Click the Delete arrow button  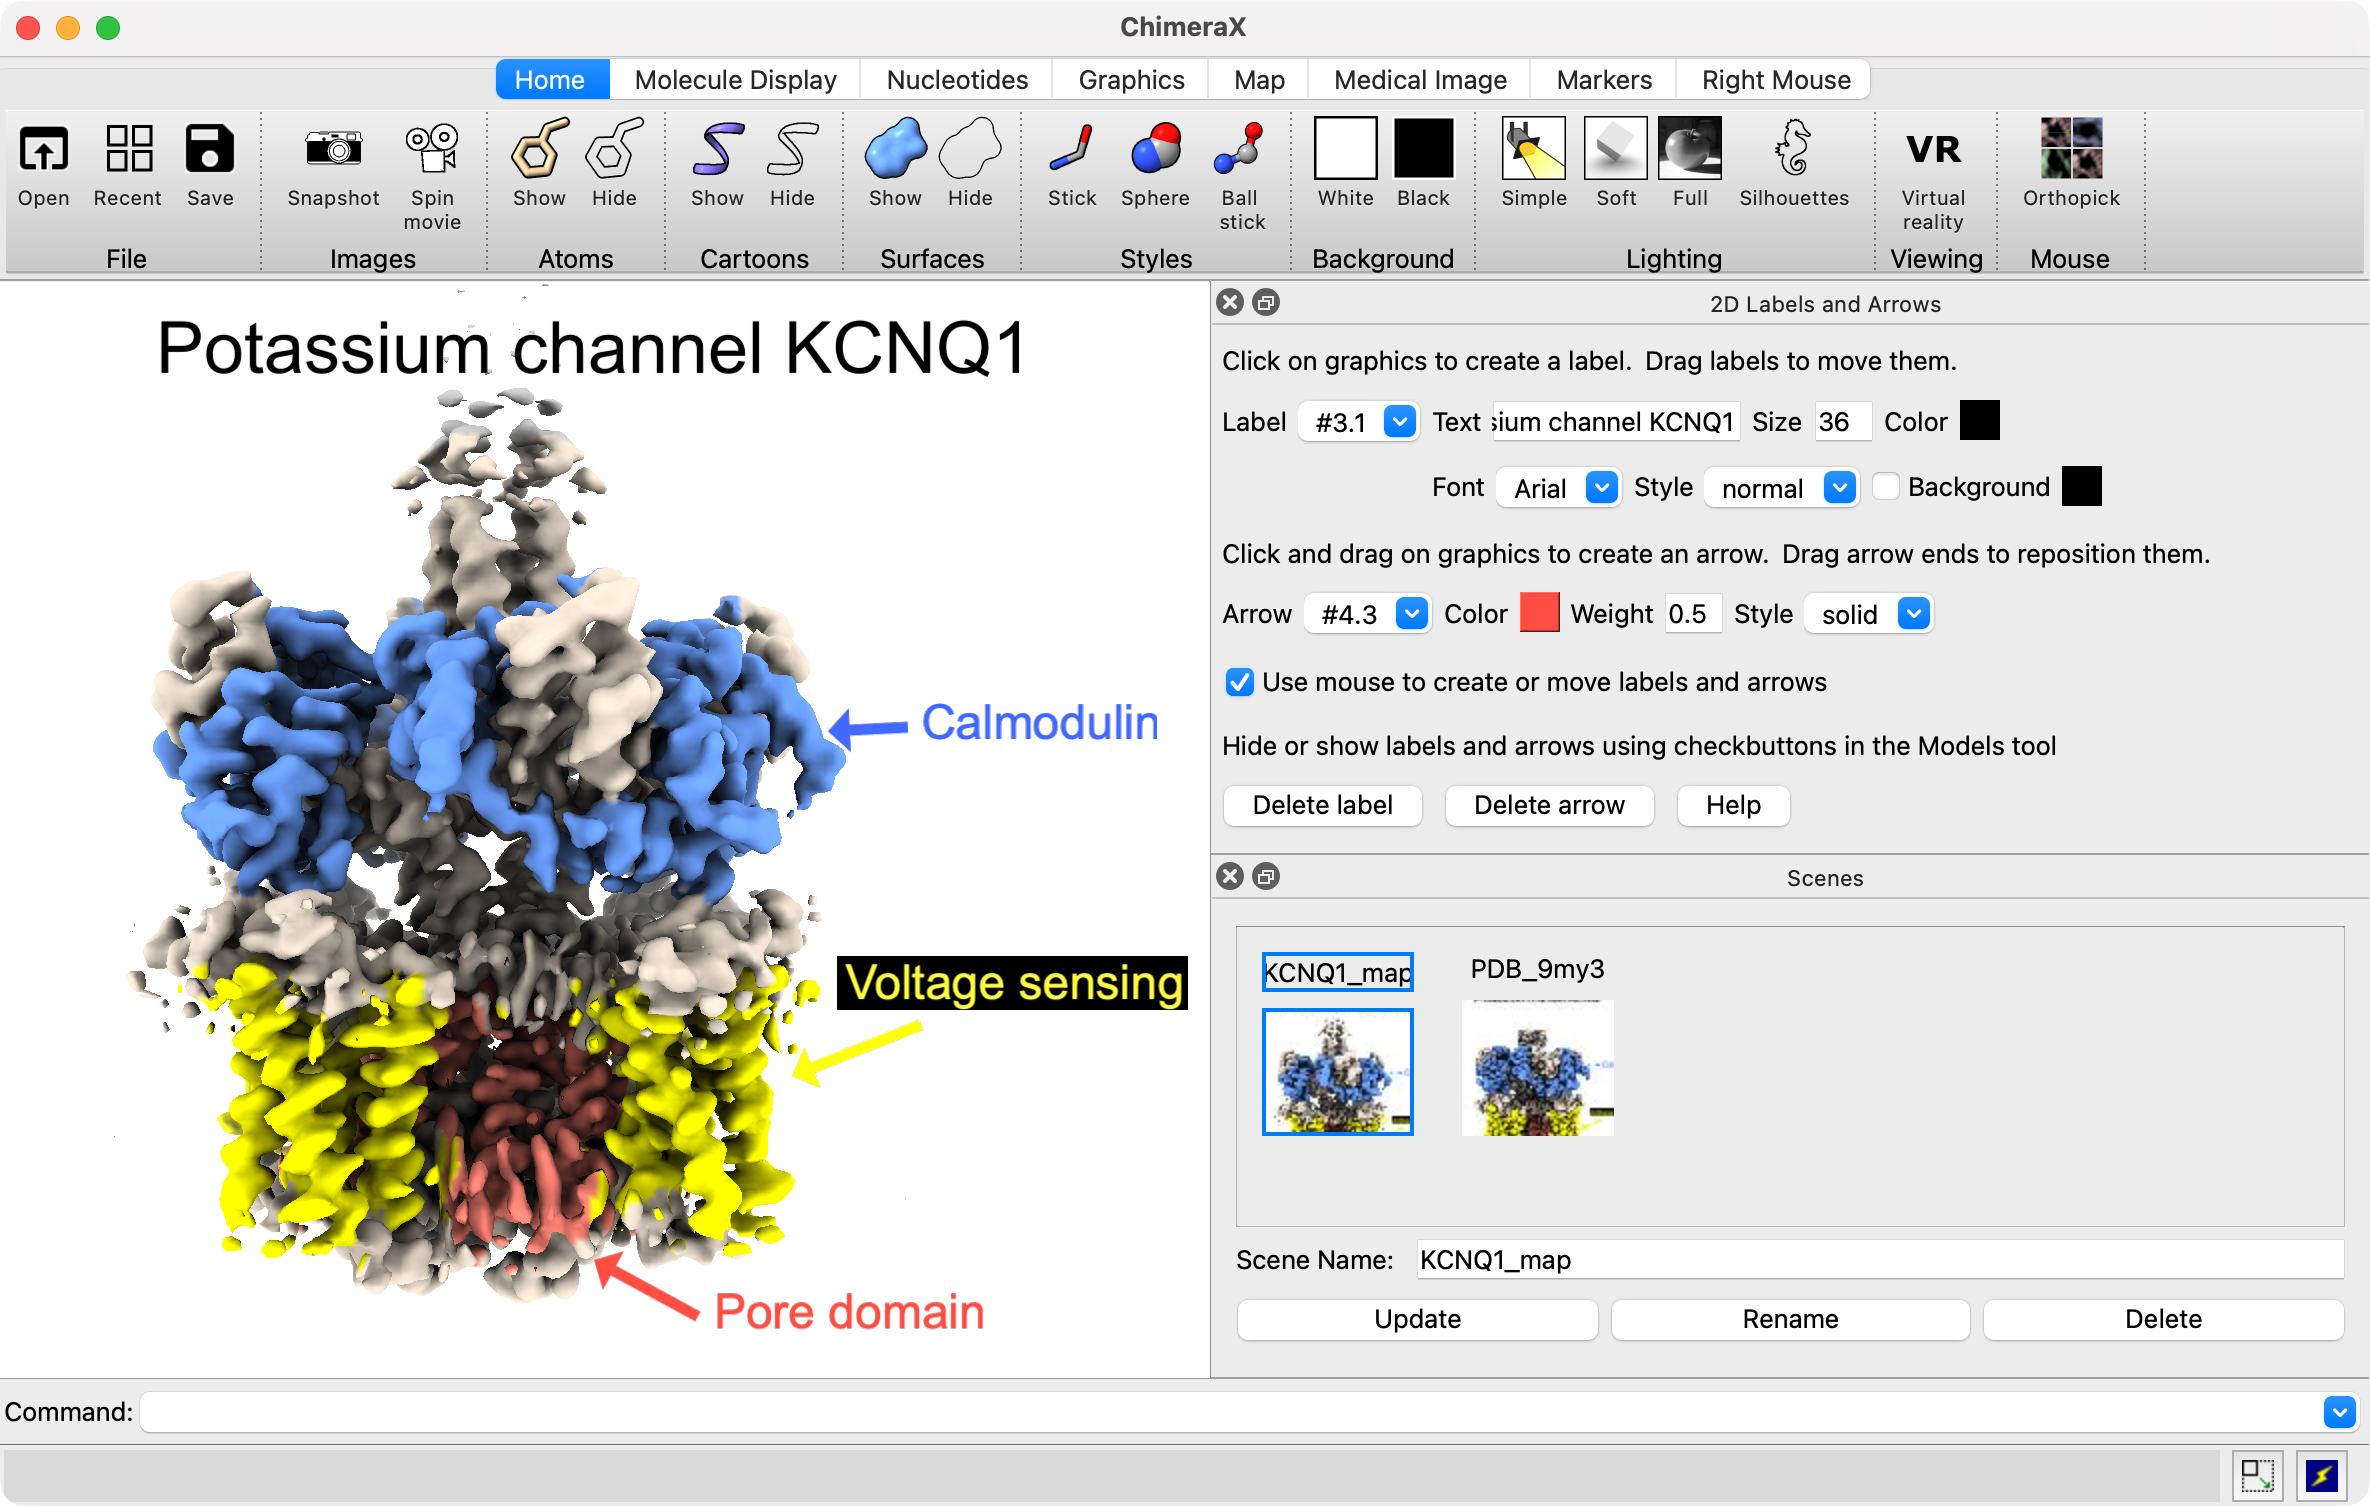pos(1548,806)
